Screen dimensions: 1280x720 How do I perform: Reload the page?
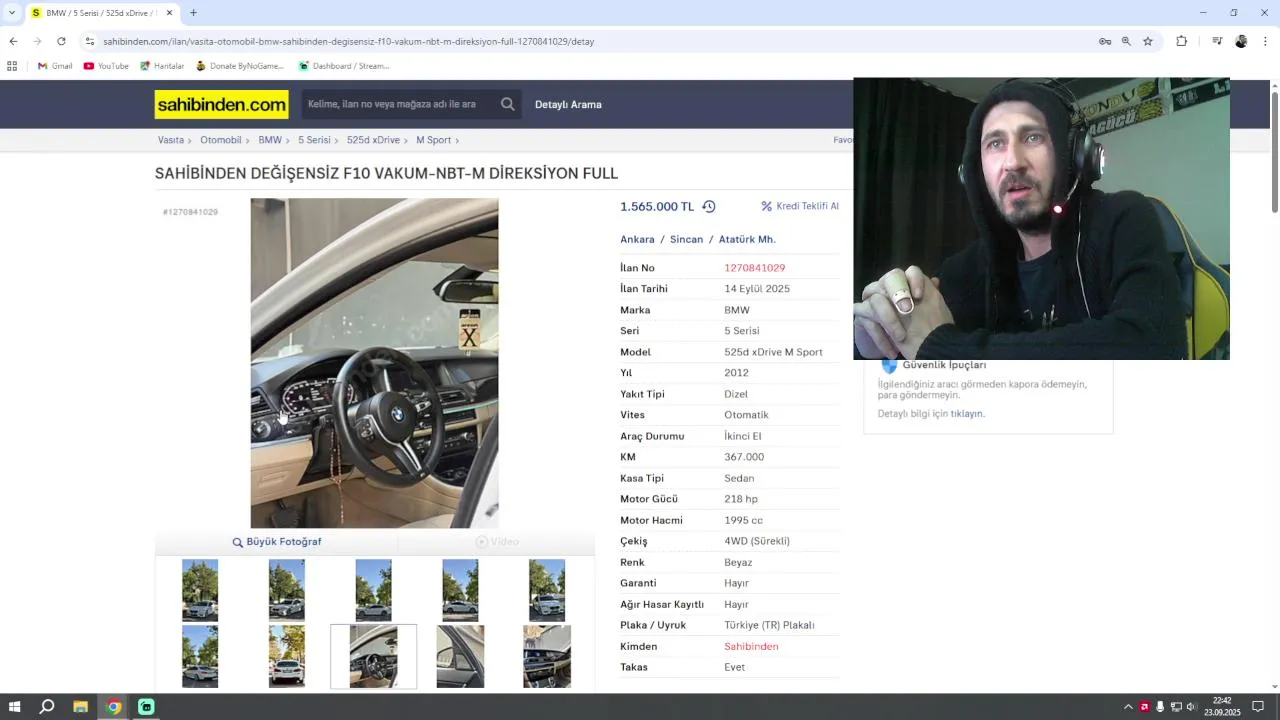point(61,41)
